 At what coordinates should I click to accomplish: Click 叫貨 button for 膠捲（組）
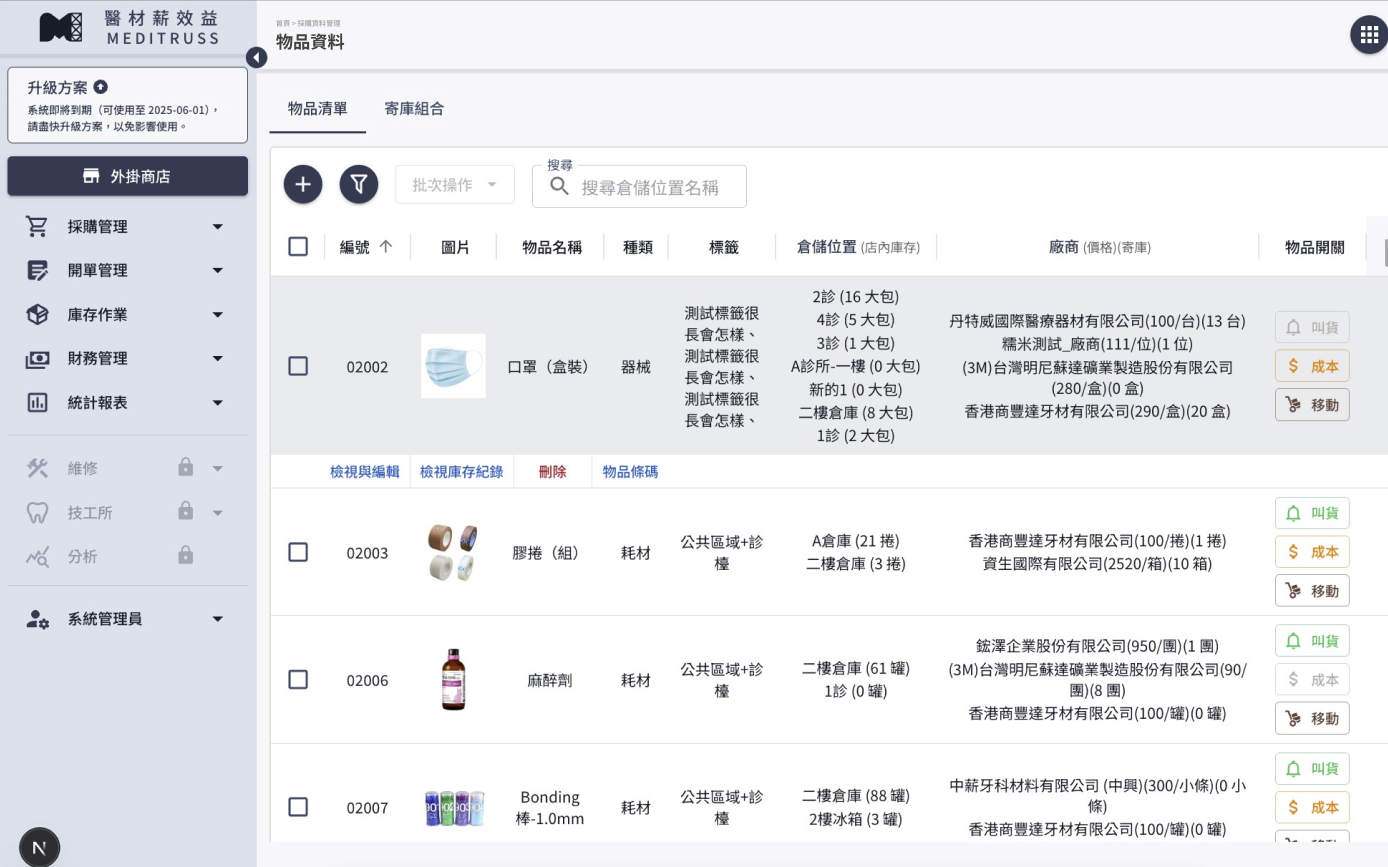pyautogui.click(x=1312, y=513)
